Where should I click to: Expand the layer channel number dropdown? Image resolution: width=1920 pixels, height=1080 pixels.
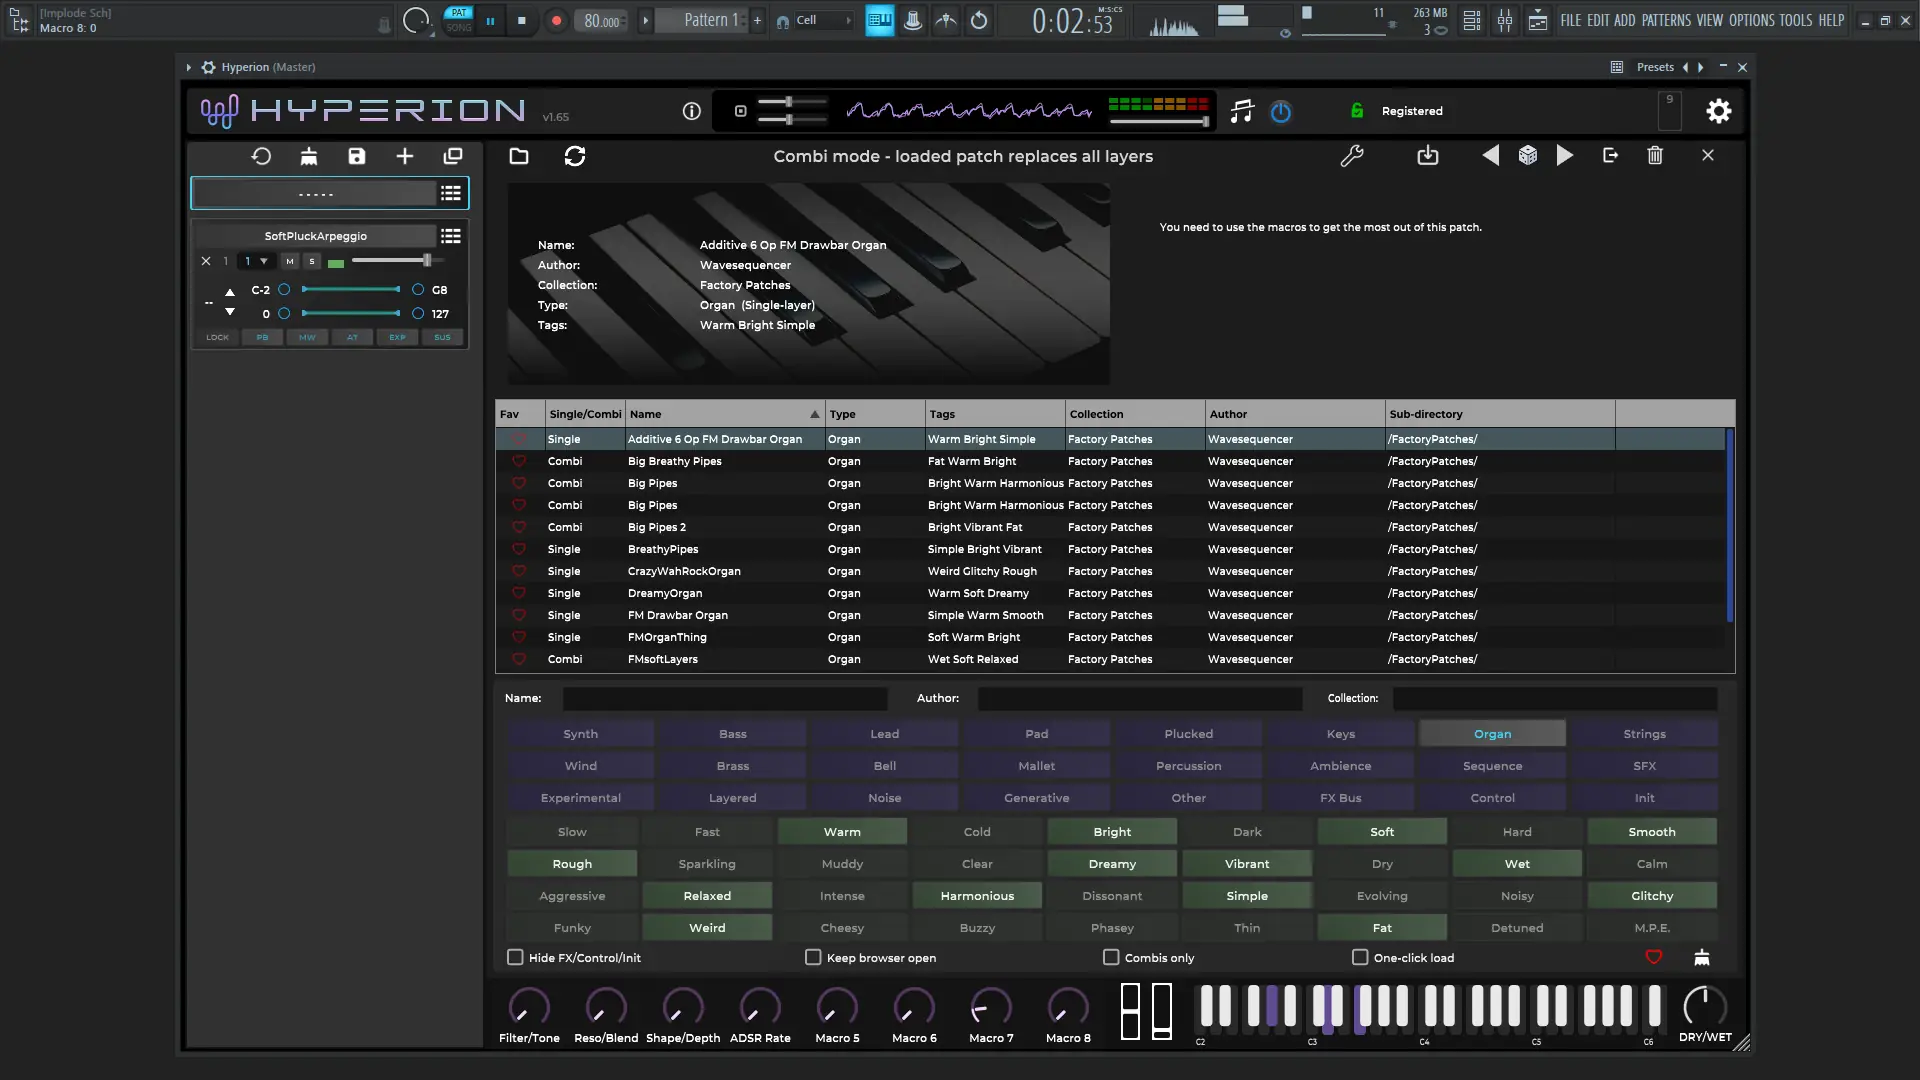(x=264, y=261)
